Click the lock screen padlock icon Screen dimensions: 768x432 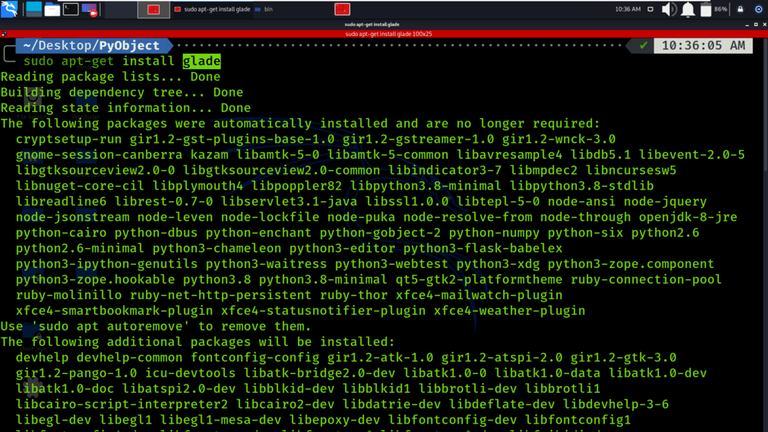click(740, 9)
